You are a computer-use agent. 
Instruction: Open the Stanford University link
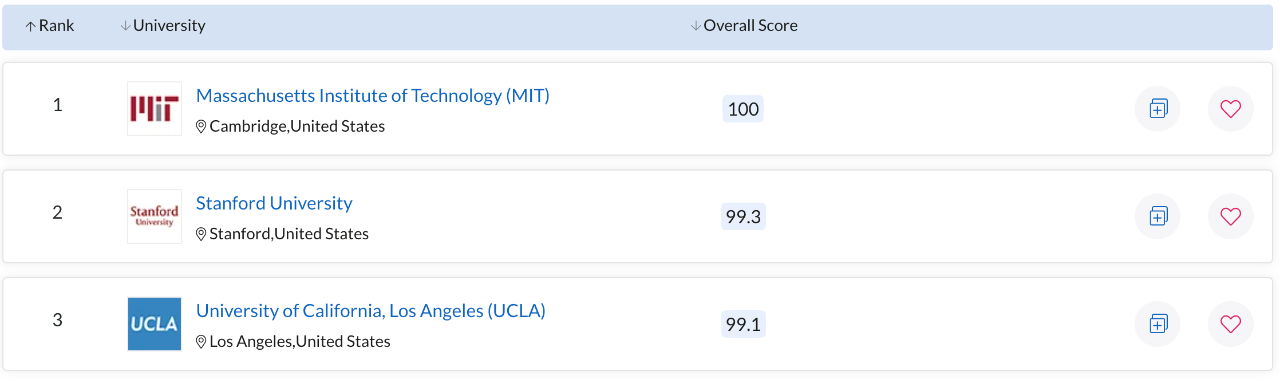click(x=274, y=203)
